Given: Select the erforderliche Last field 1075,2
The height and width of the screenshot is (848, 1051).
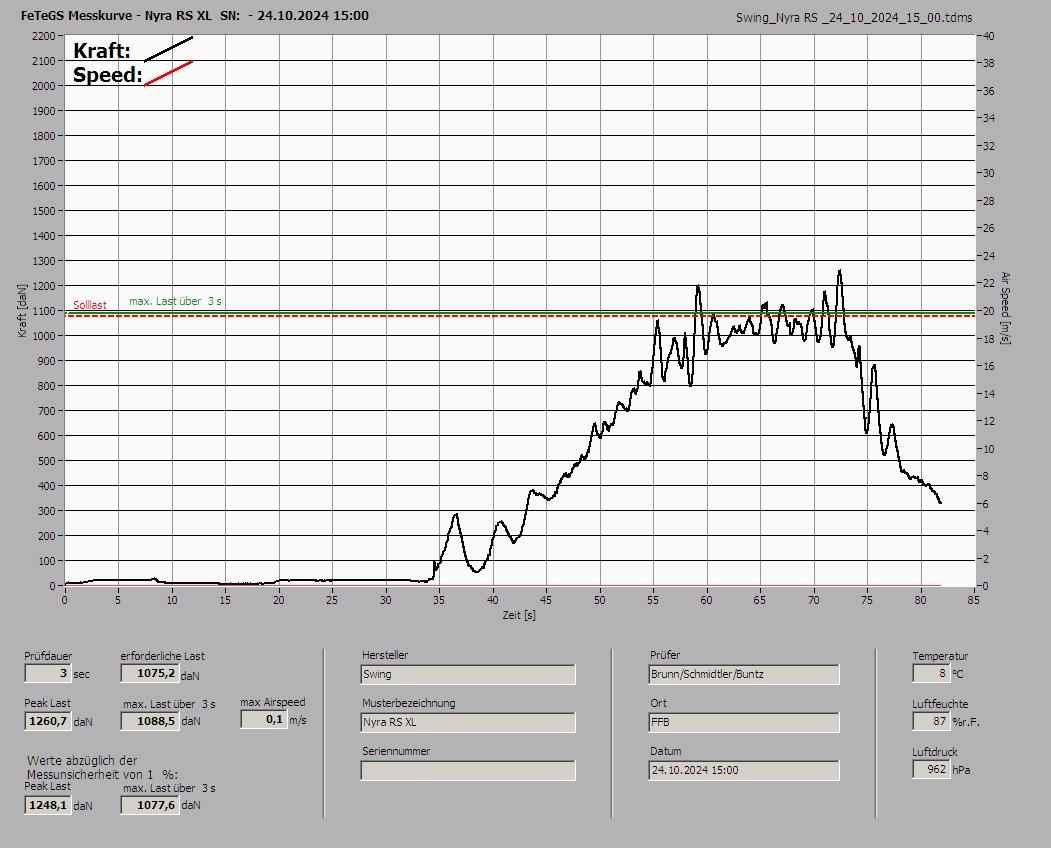Looking at the screenshot, I should (x=150, y=673).
